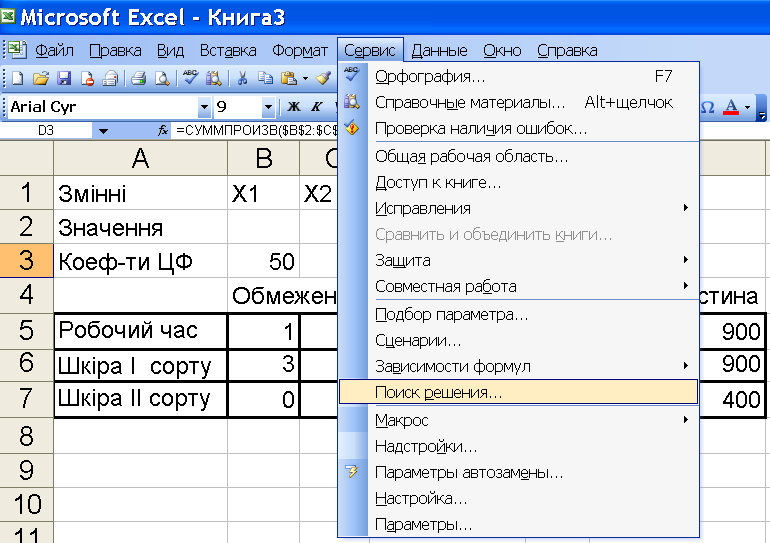Screen dimensions: 770x543
Task: Choose Настройка… menu item
Action: point(519,498)
